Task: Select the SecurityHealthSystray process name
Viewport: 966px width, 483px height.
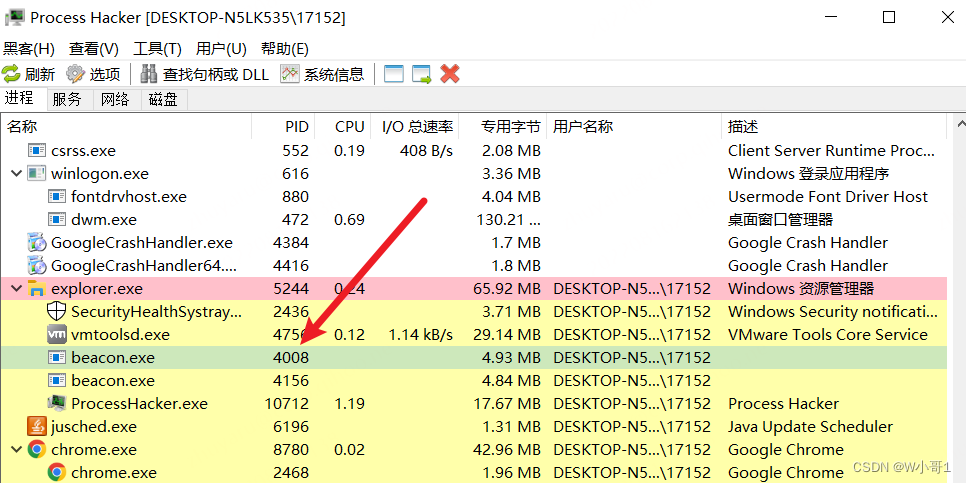Action: pos(156,312)
